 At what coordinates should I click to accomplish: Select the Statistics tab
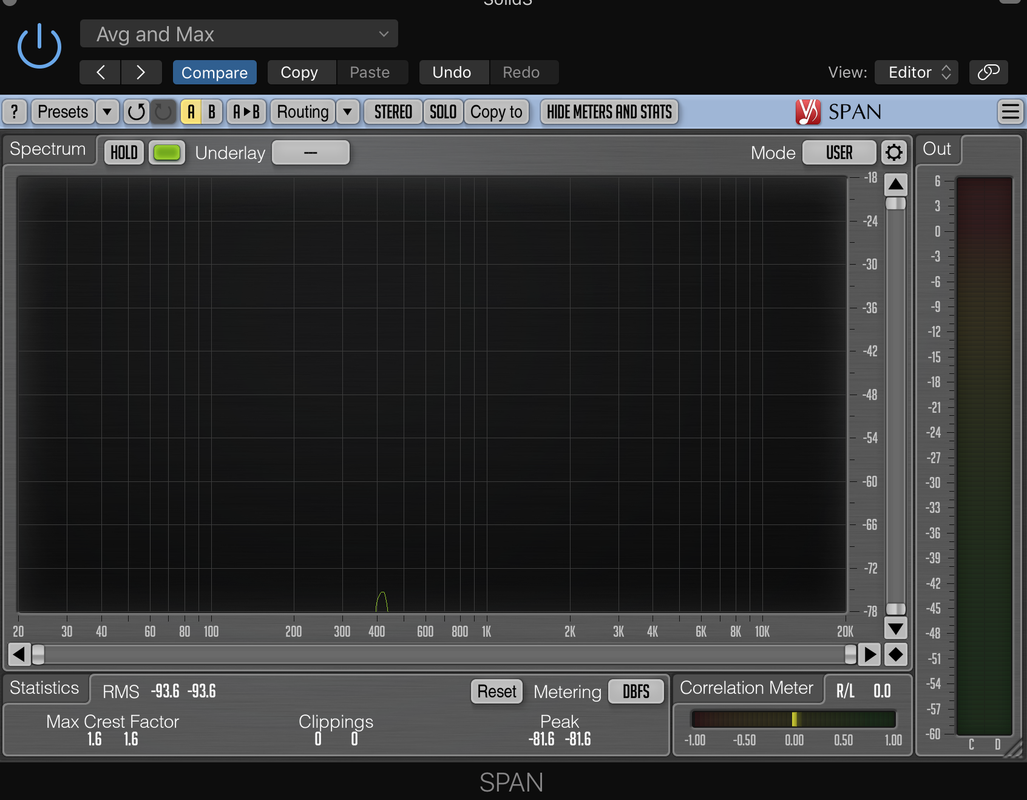tap(44, 688)
